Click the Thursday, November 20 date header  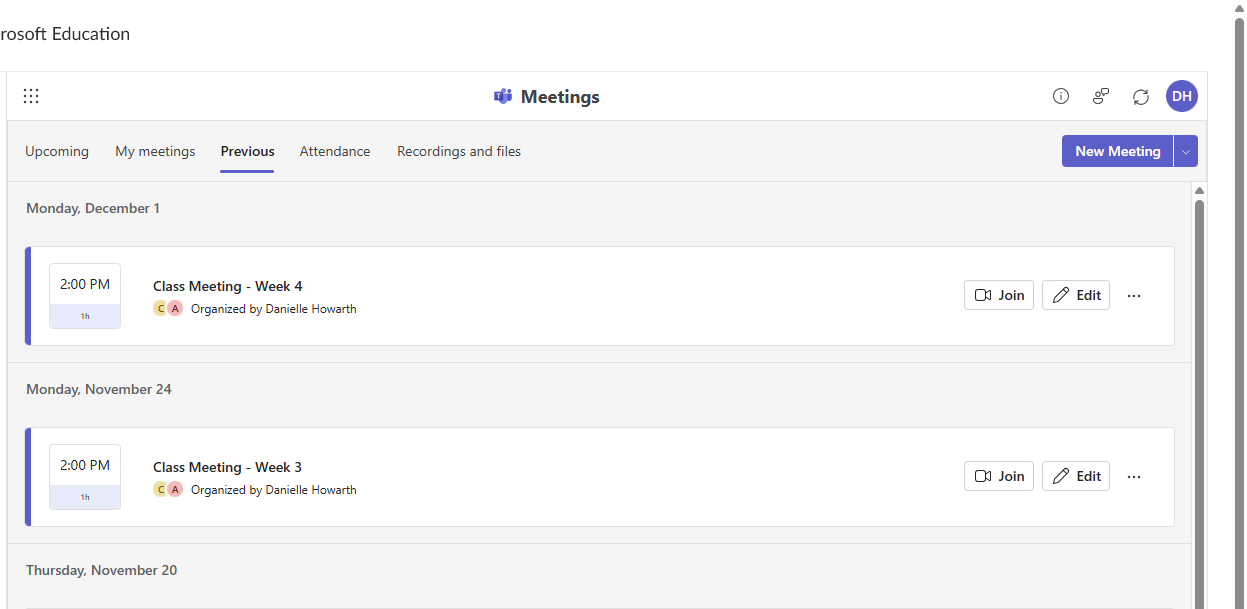tap(102, 570)
